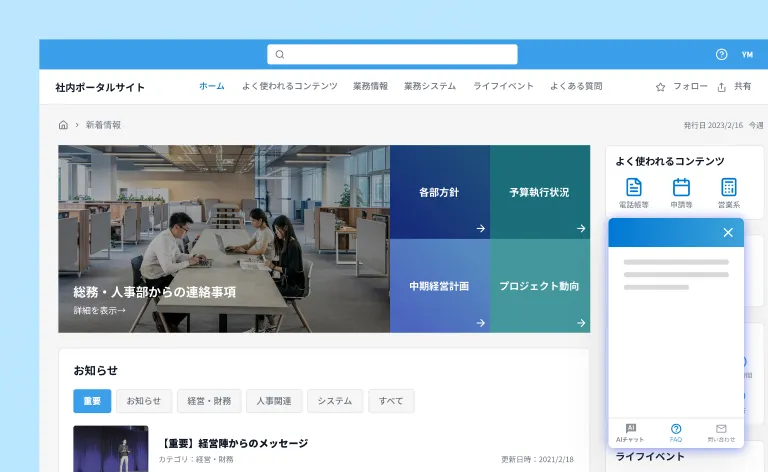This screenshot has height=472, width=768.
Task: Click the help question mark icon
Action: coord(722,54)
